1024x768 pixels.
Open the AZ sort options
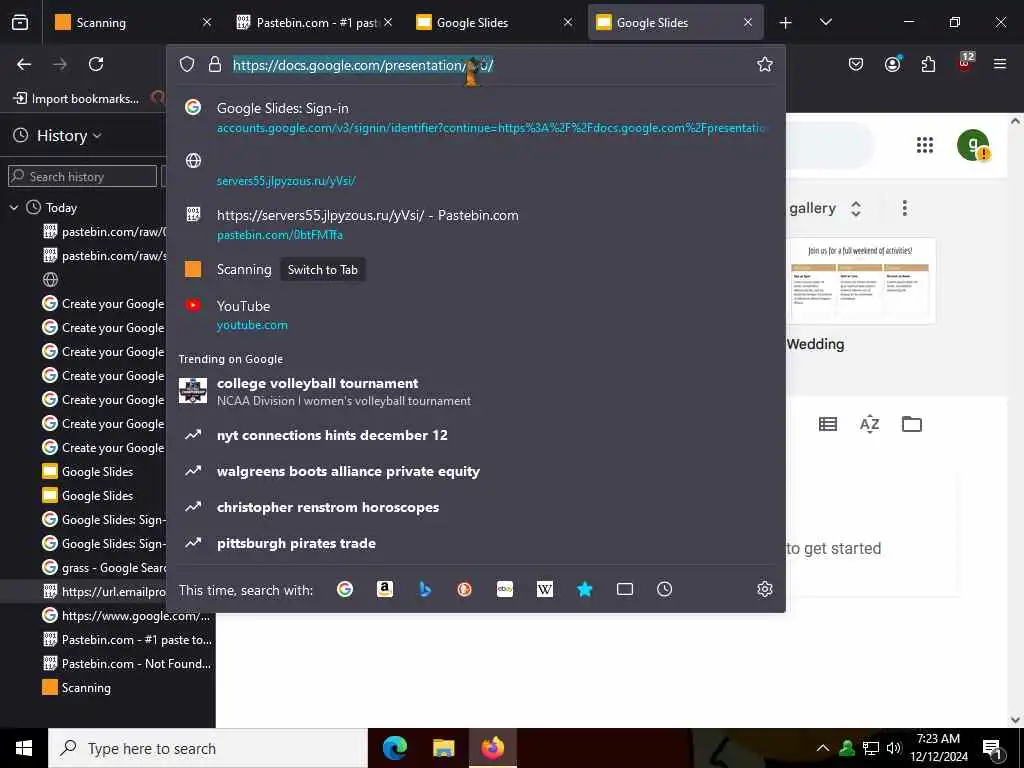click(x=869, y=424)
